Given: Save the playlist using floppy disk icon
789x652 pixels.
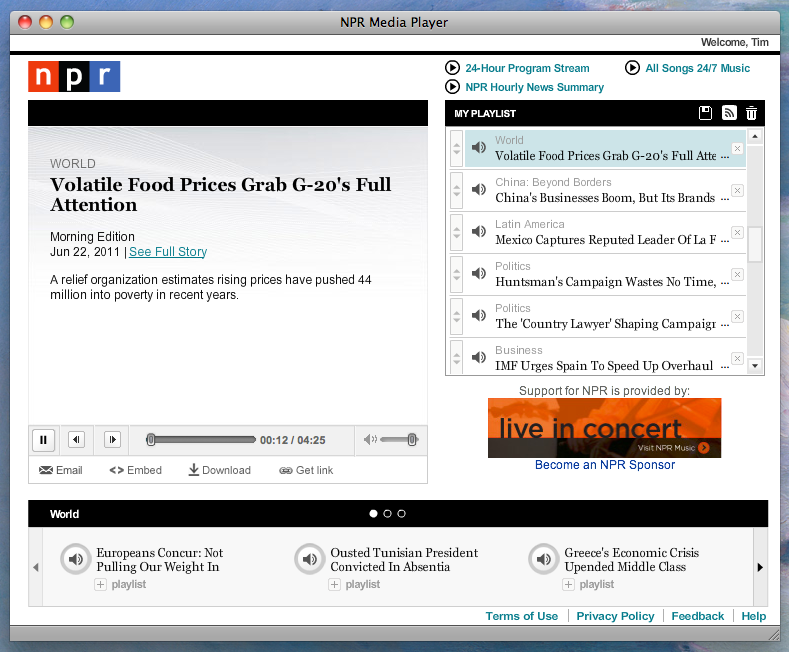Looking at the screenshot, I should 705,114.
